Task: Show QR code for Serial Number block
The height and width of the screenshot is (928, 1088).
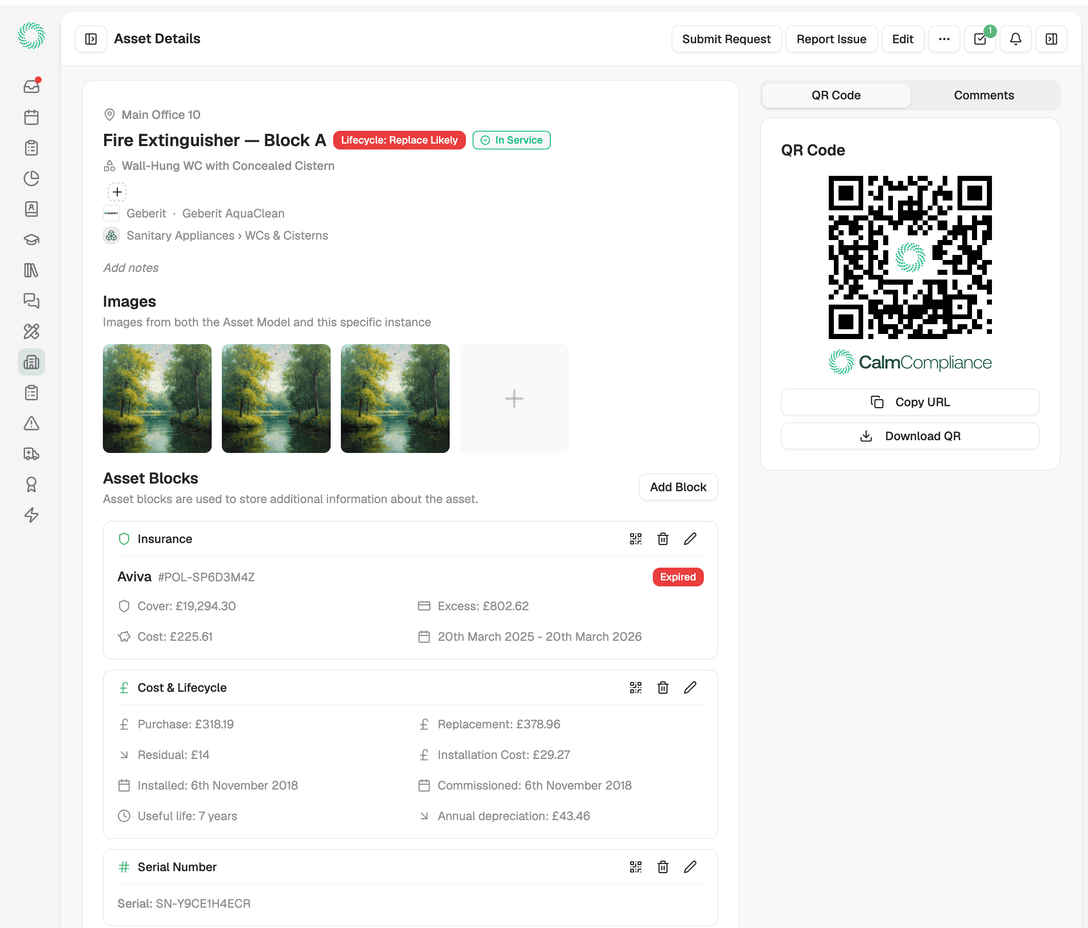Action: point(636,867)
